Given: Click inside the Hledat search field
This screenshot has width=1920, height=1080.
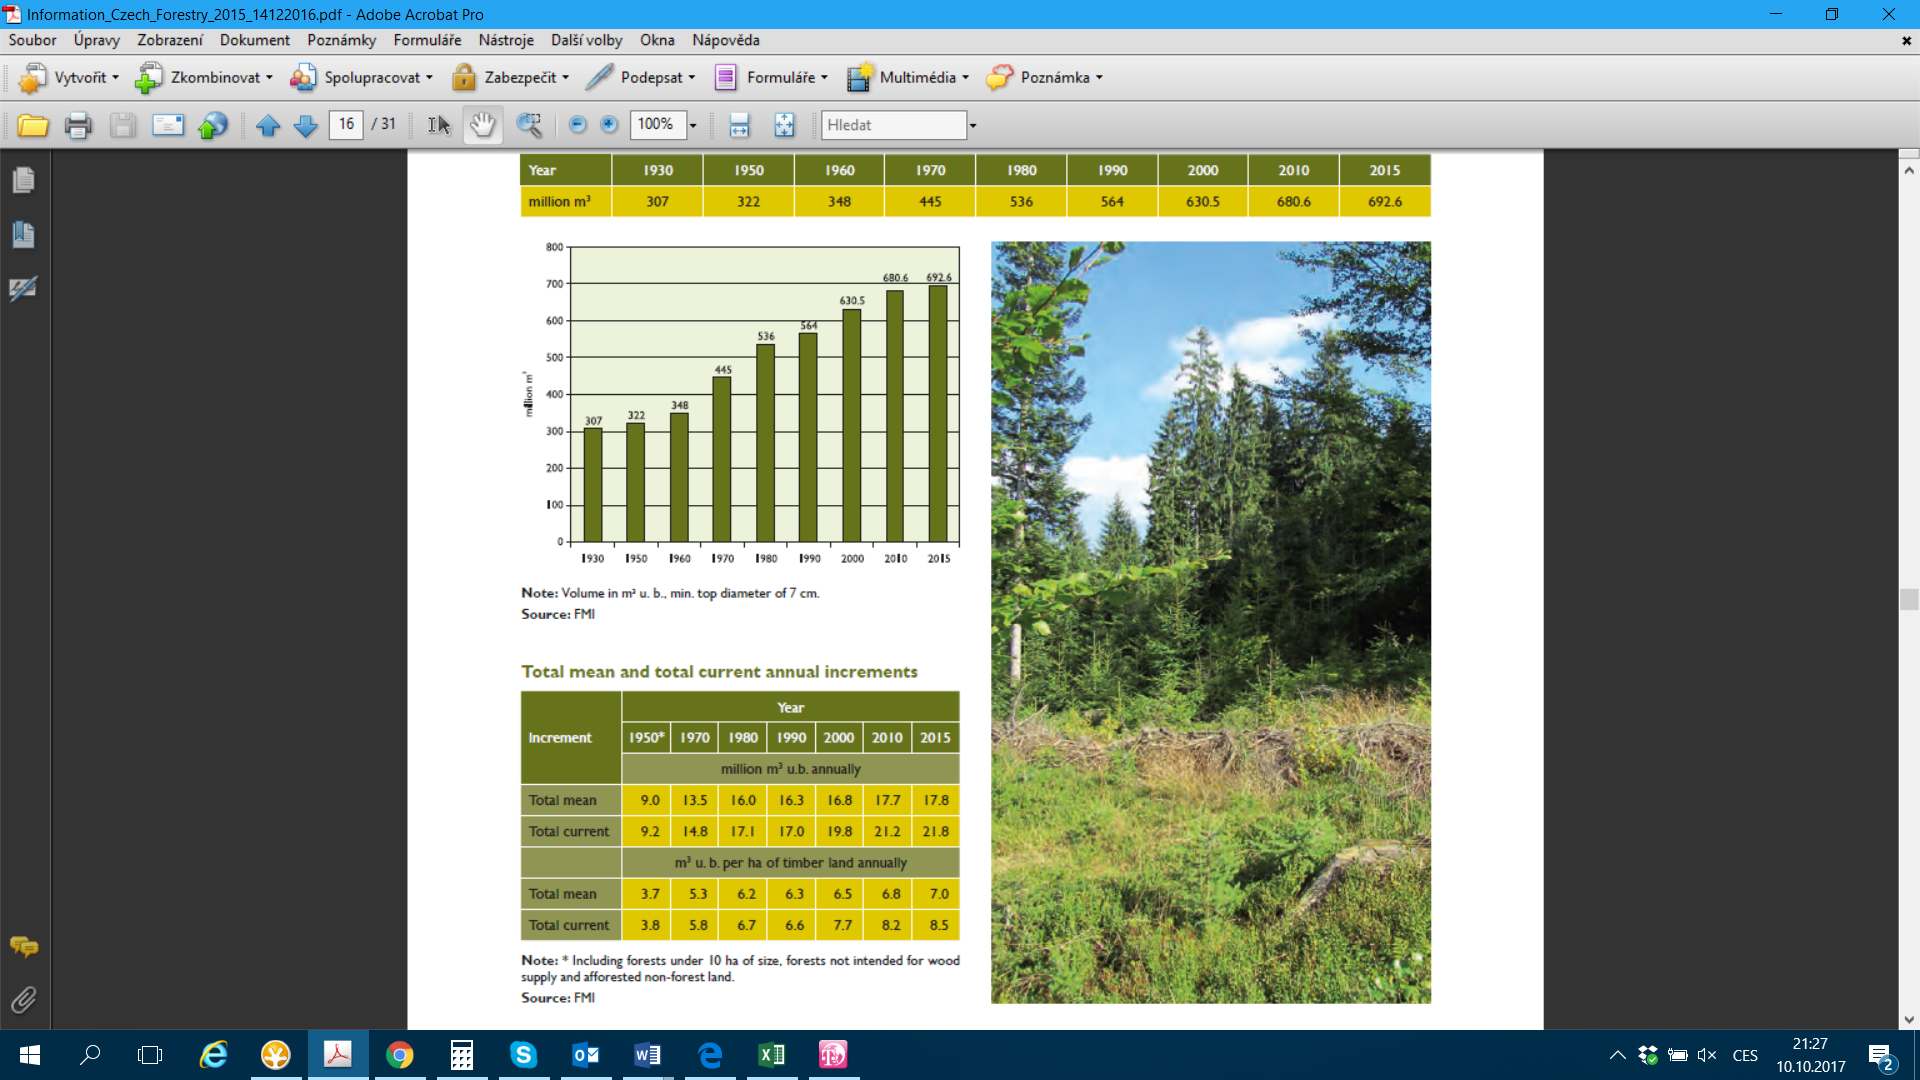Looking at the screenshot, I should point(892,125).
